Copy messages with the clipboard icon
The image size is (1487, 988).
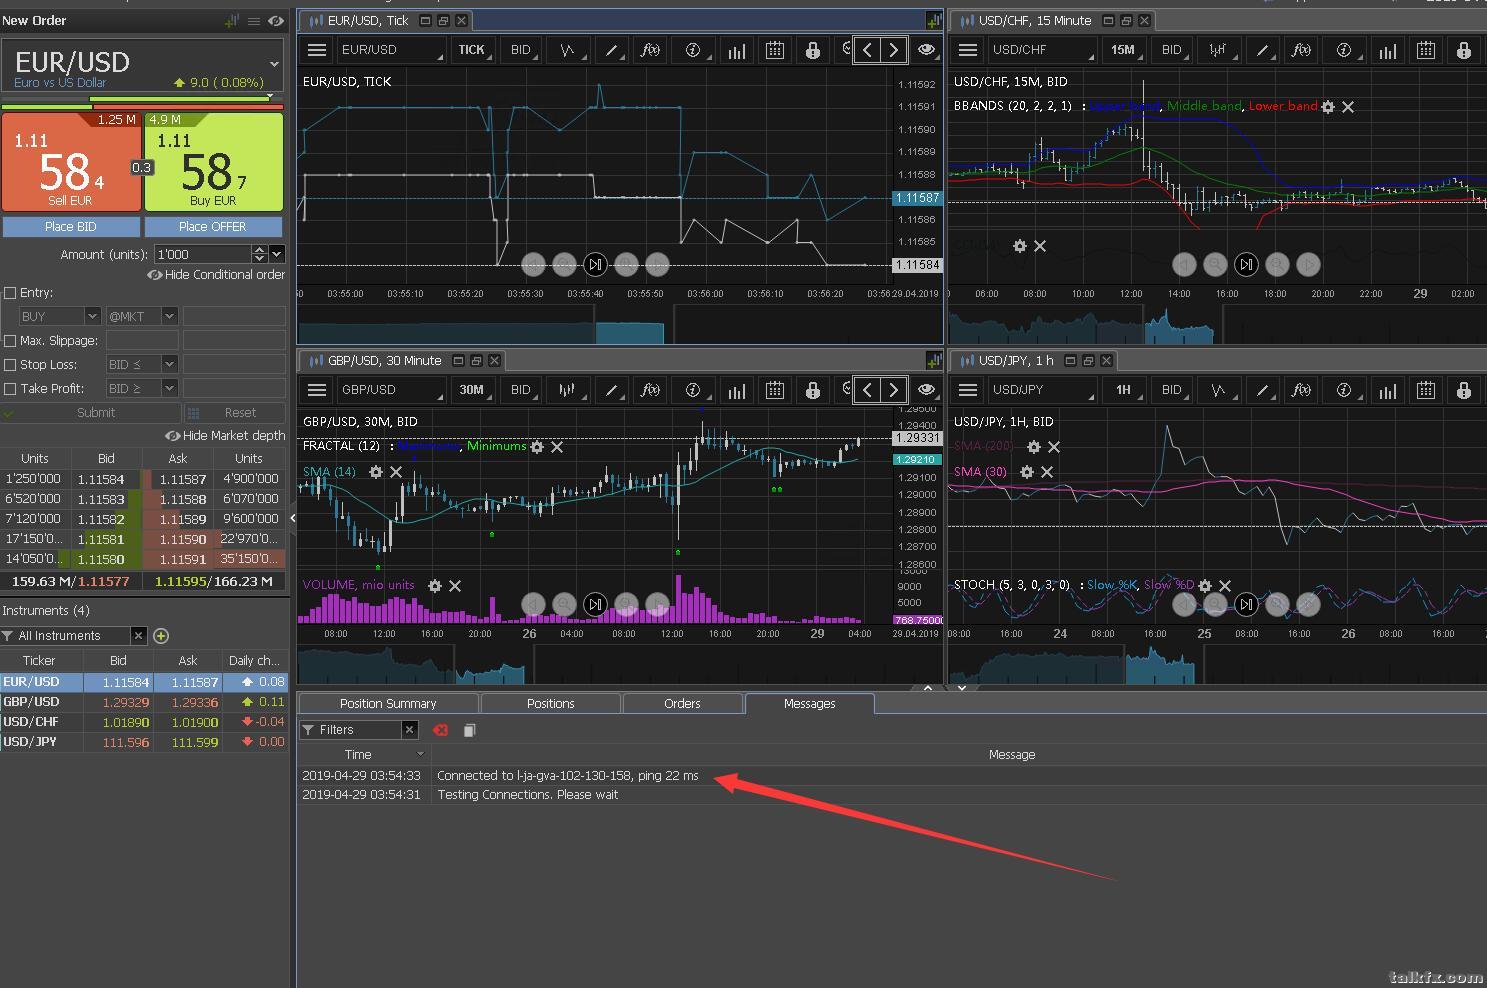coord(469,730)
